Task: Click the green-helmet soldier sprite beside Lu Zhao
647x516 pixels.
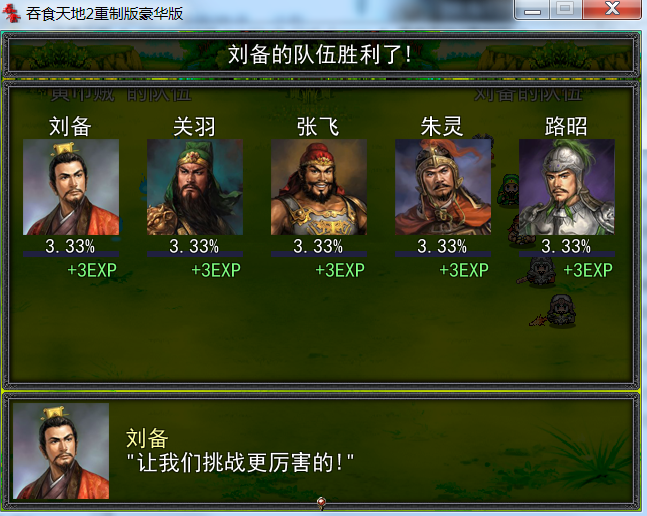Action: tap(508, 190)
